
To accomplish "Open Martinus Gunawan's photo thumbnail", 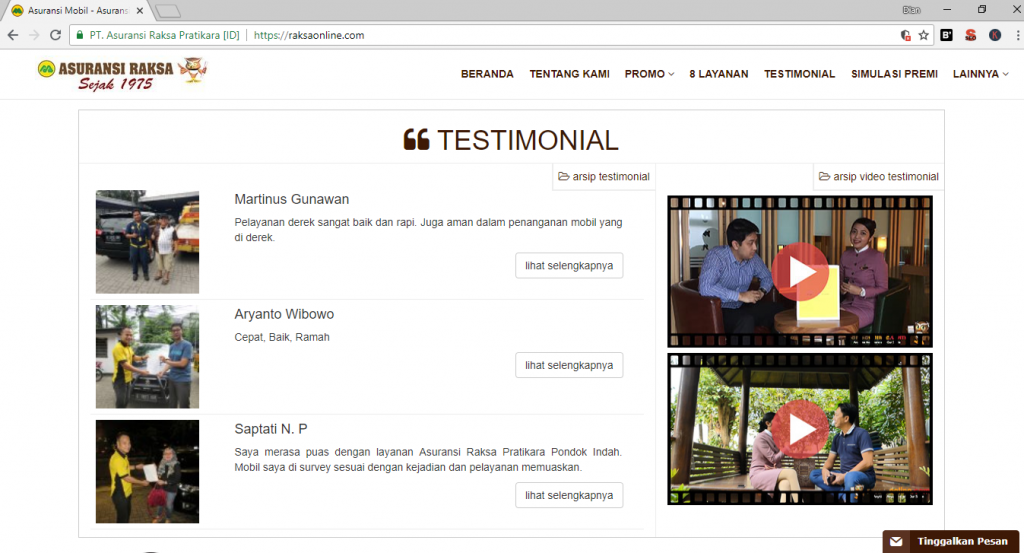I will [148, 242].
